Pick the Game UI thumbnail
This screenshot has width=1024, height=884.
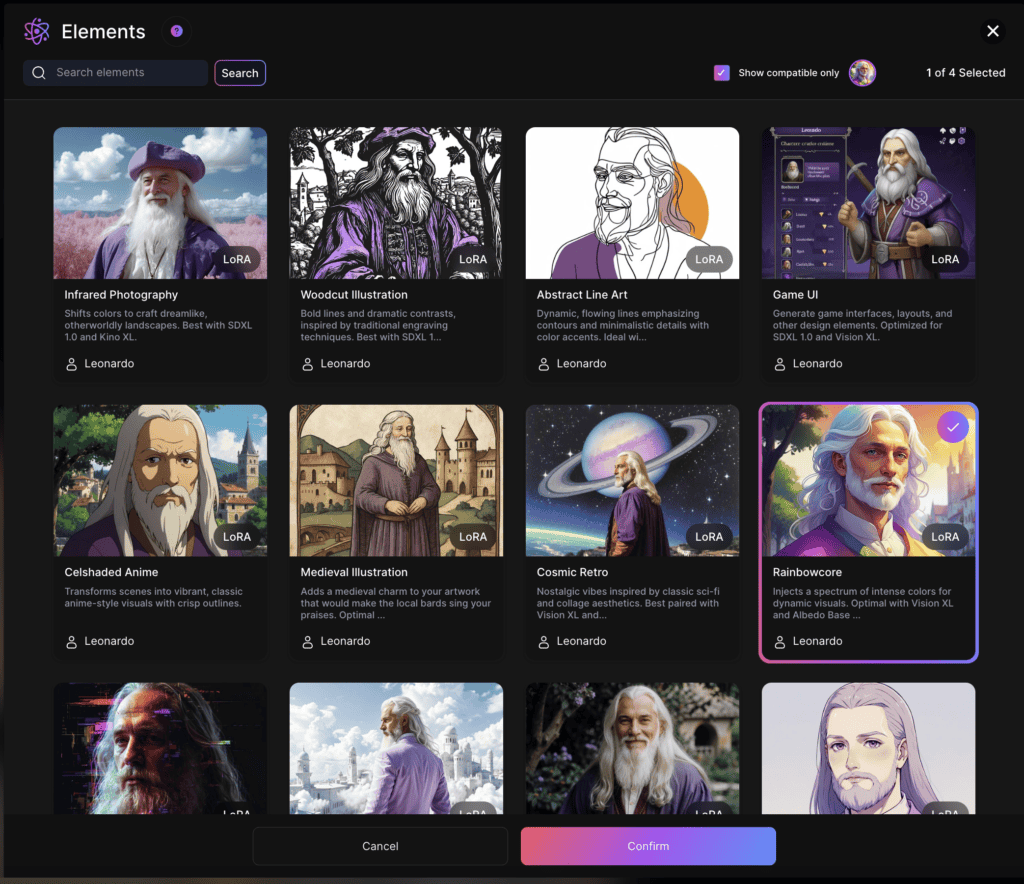[869, 203]
